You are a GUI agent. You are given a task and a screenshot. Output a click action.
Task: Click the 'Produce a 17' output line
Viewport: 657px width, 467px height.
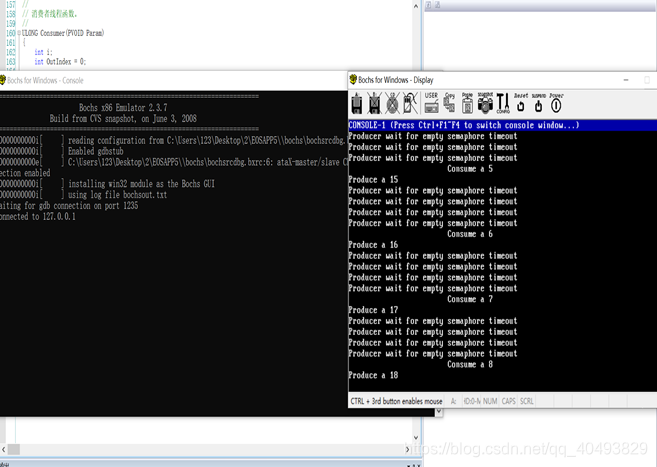[373, 310]
